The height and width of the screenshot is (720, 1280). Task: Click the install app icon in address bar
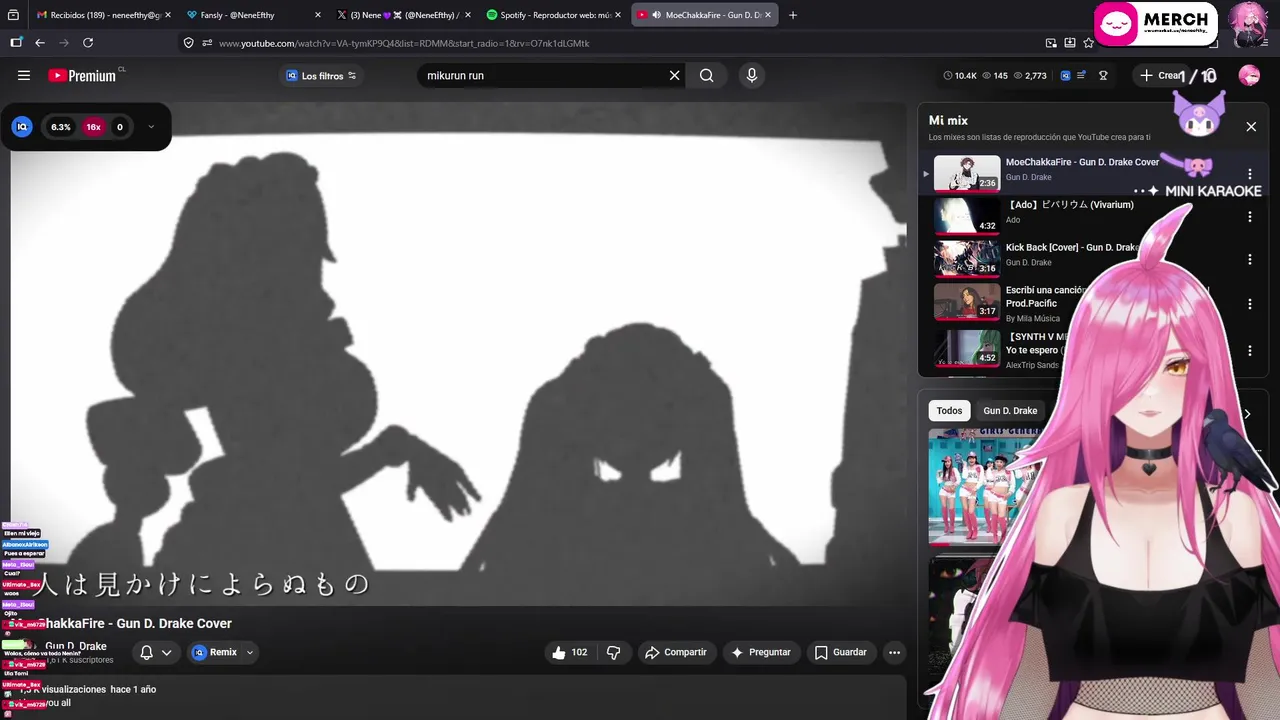pyautogui.click(x=1070, y=43)
